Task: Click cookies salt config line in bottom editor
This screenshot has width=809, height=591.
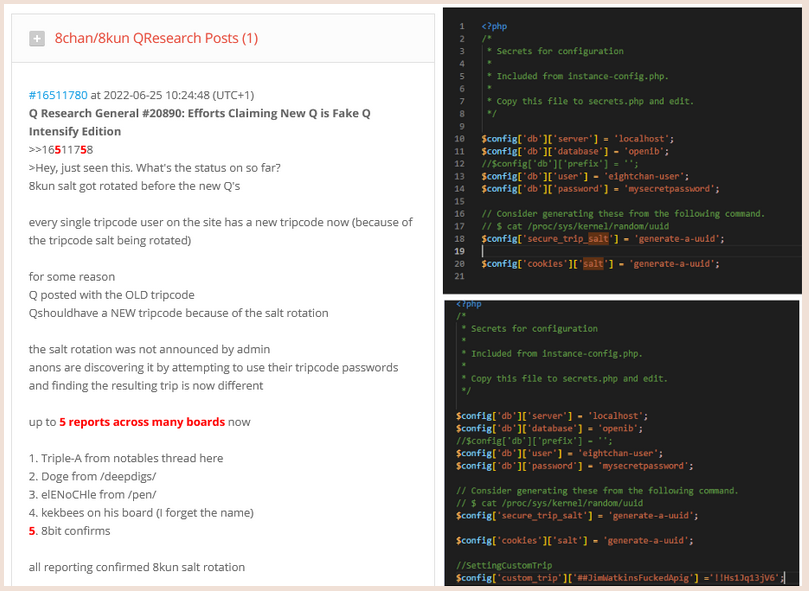Action: click(575, 540)
